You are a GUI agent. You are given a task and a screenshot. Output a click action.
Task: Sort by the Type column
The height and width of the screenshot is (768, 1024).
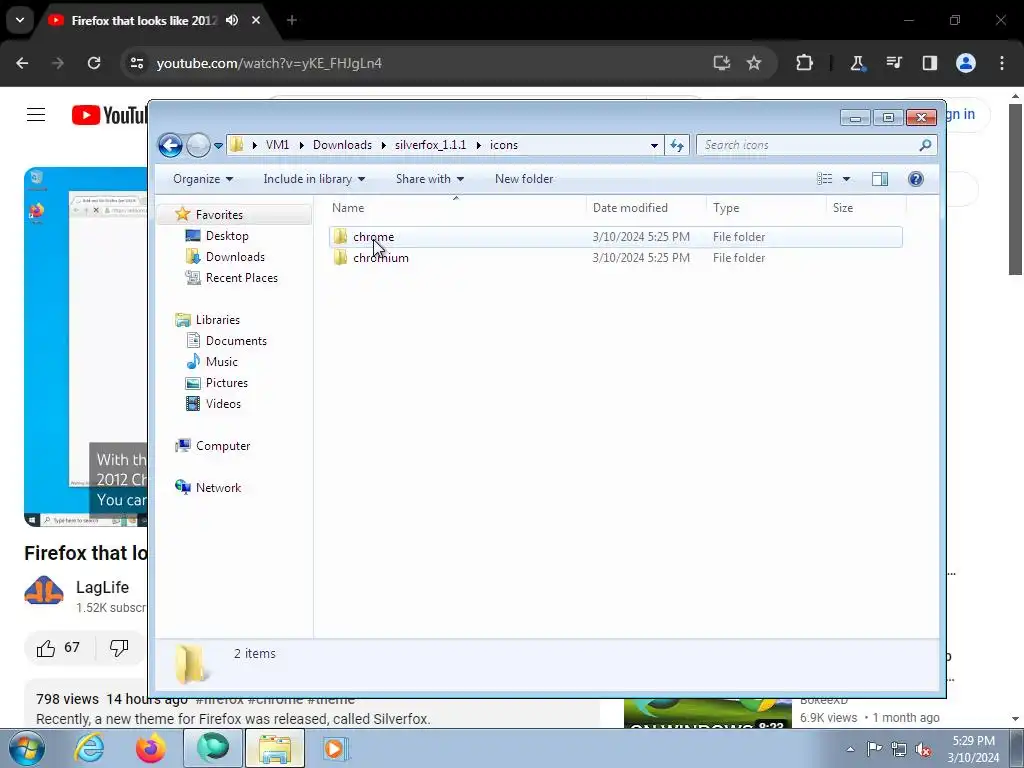(x=726, y=208)
